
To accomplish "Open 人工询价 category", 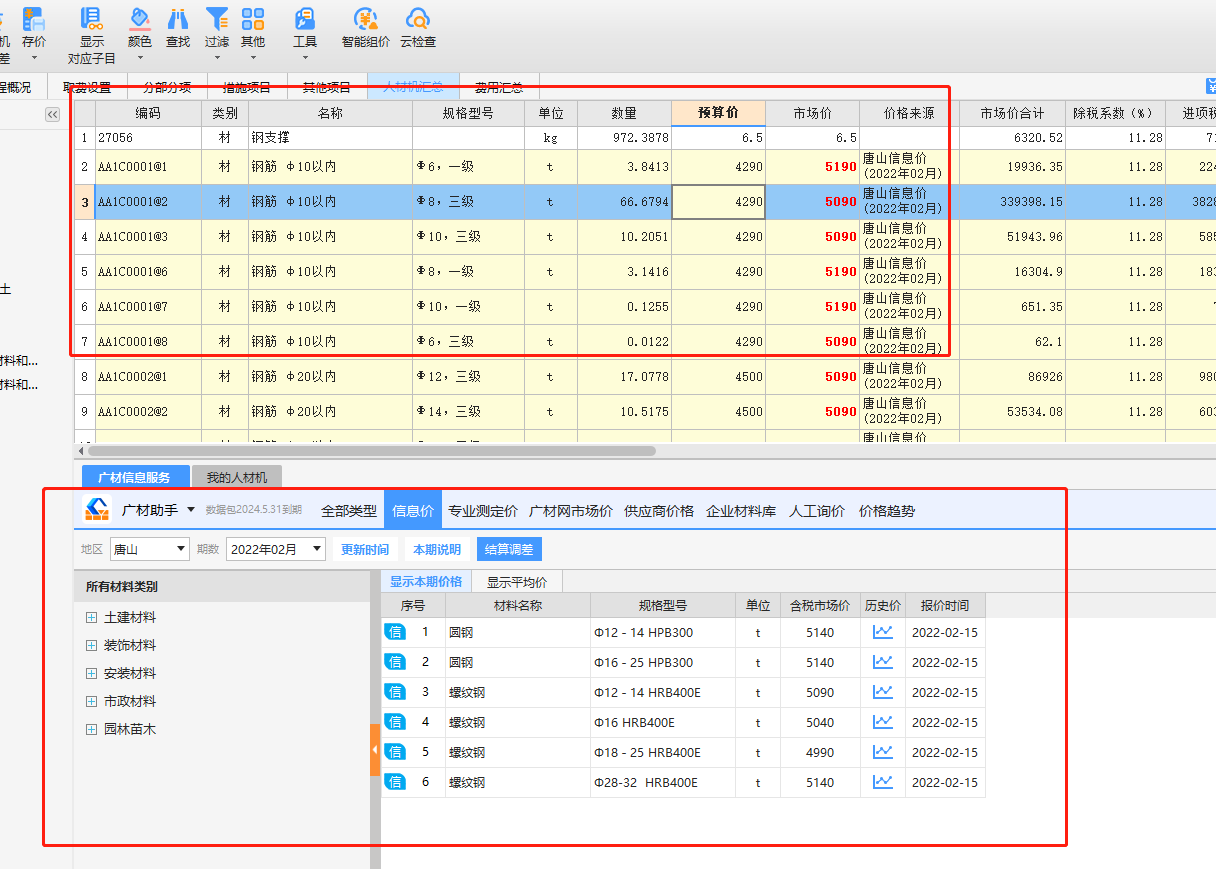I will pos(817,511).
